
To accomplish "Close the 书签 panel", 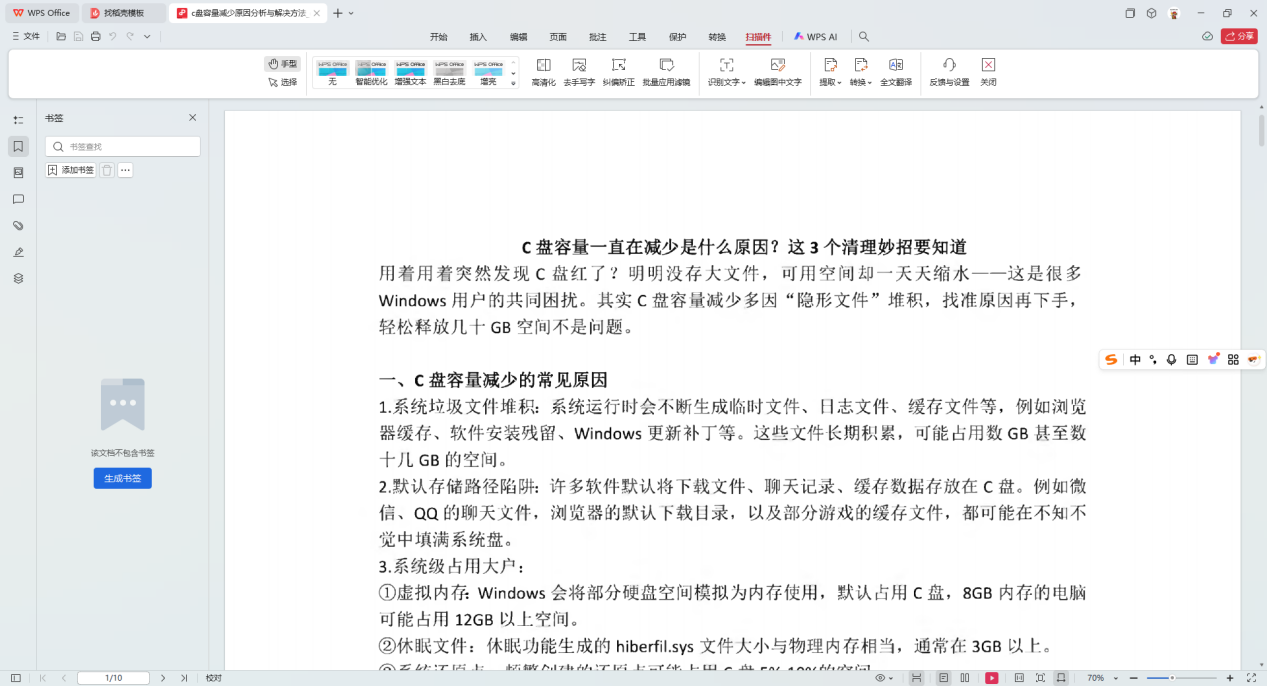I will [193, 118].
